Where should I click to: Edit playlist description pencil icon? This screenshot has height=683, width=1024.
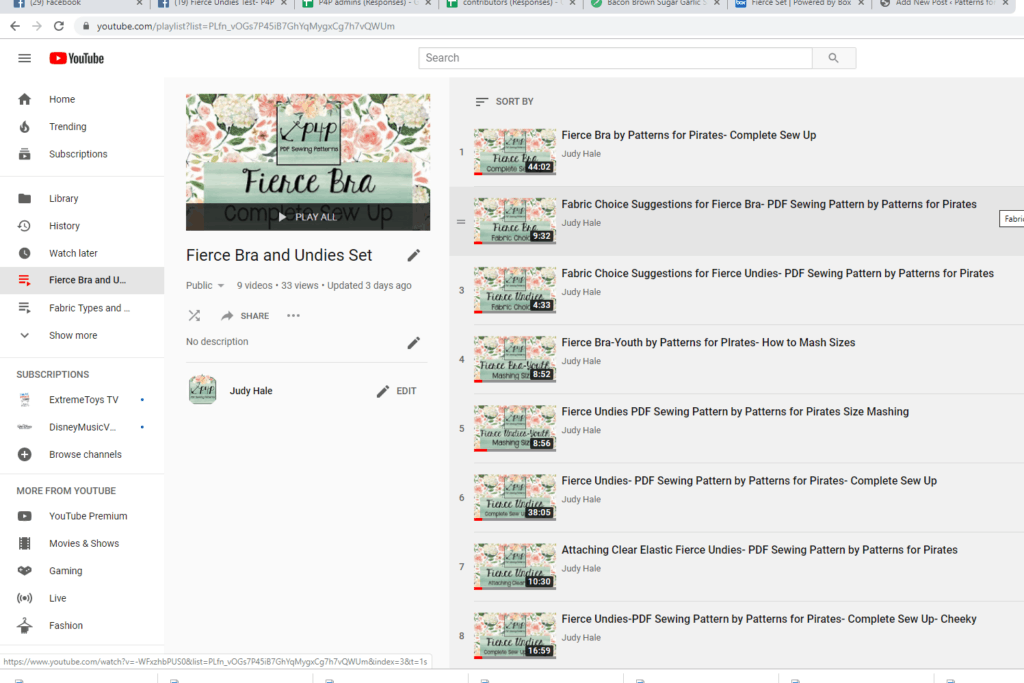coord(414,343)
